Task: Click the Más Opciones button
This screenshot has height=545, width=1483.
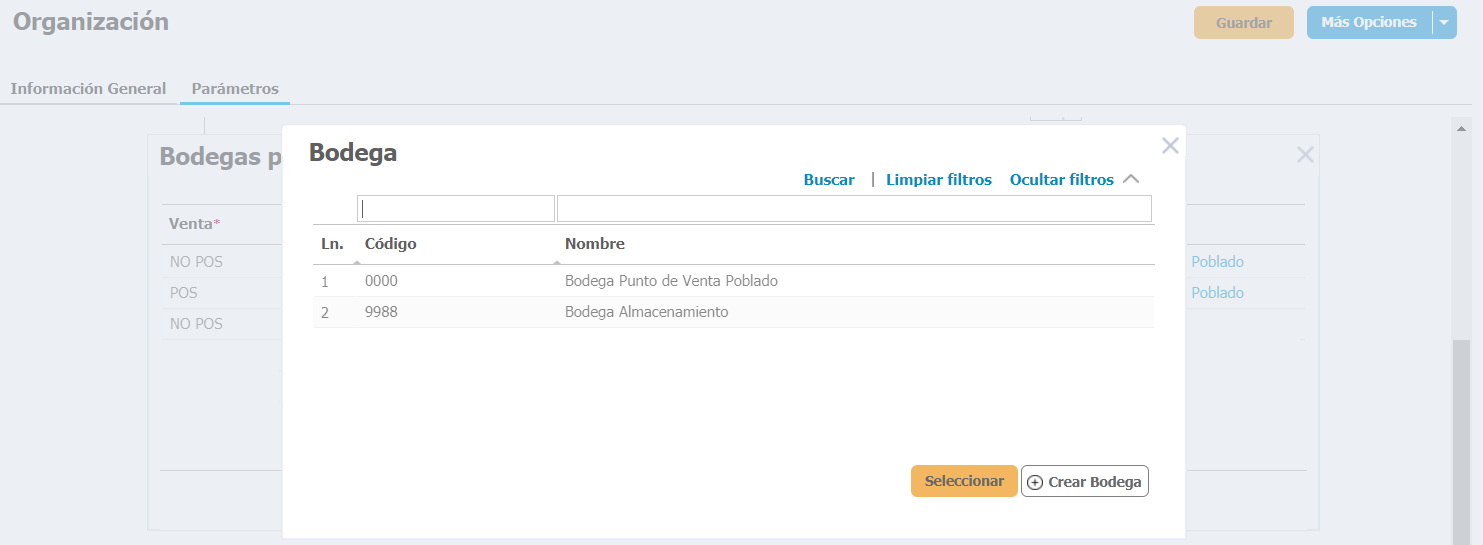Action: pos(1369,23)
